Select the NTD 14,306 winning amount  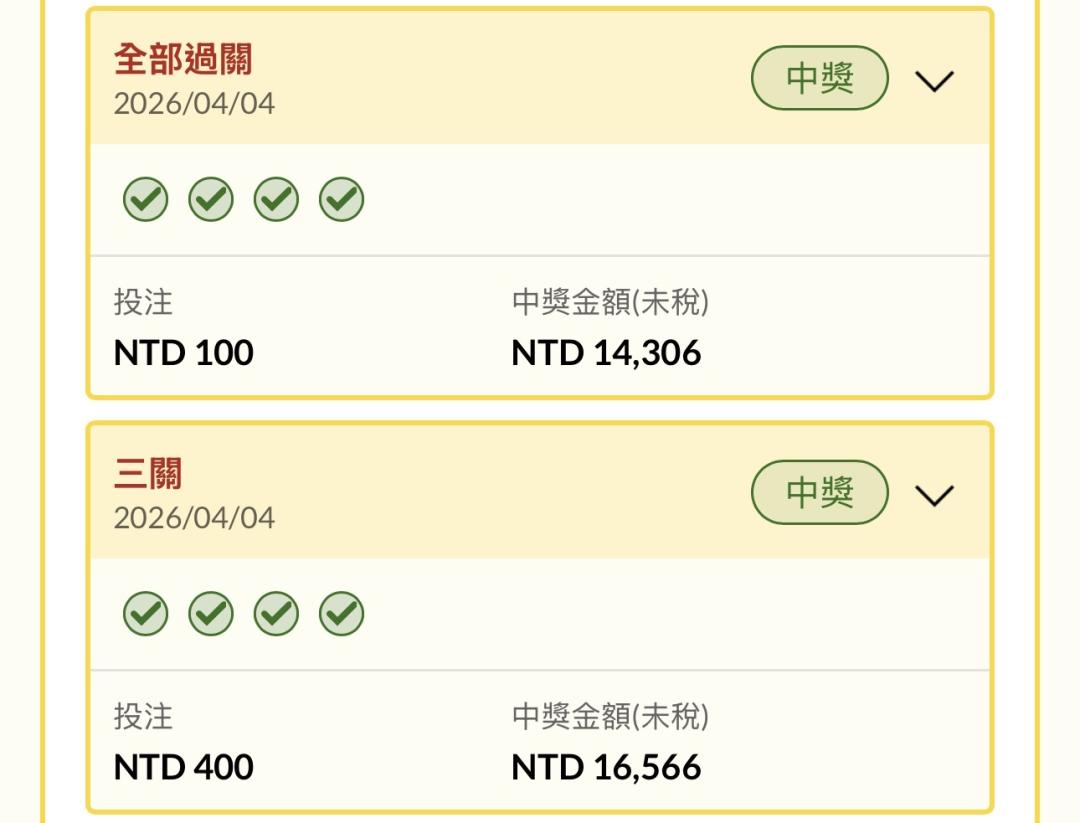pyautogui.click(x=606, y=353)
